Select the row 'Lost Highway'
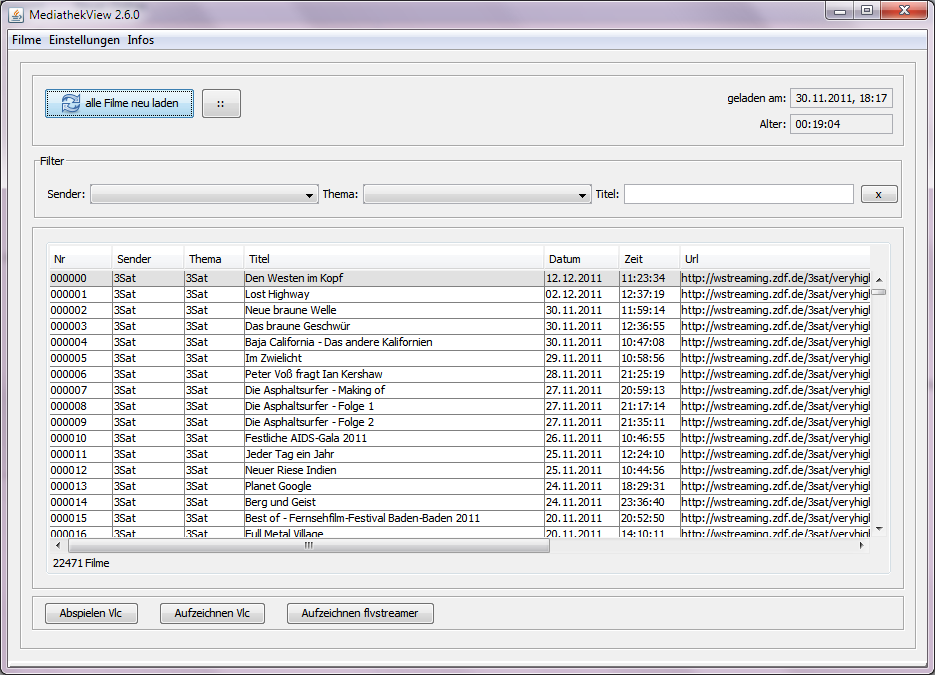The width and height of the screenshot is (935, 675). click(x=394, y=294)
